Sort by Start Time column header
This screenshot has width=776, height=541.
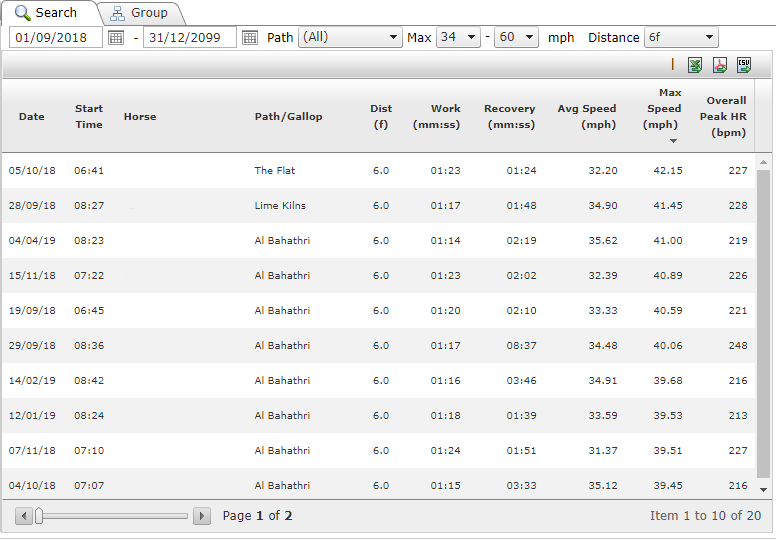click(x=89, y=117)
